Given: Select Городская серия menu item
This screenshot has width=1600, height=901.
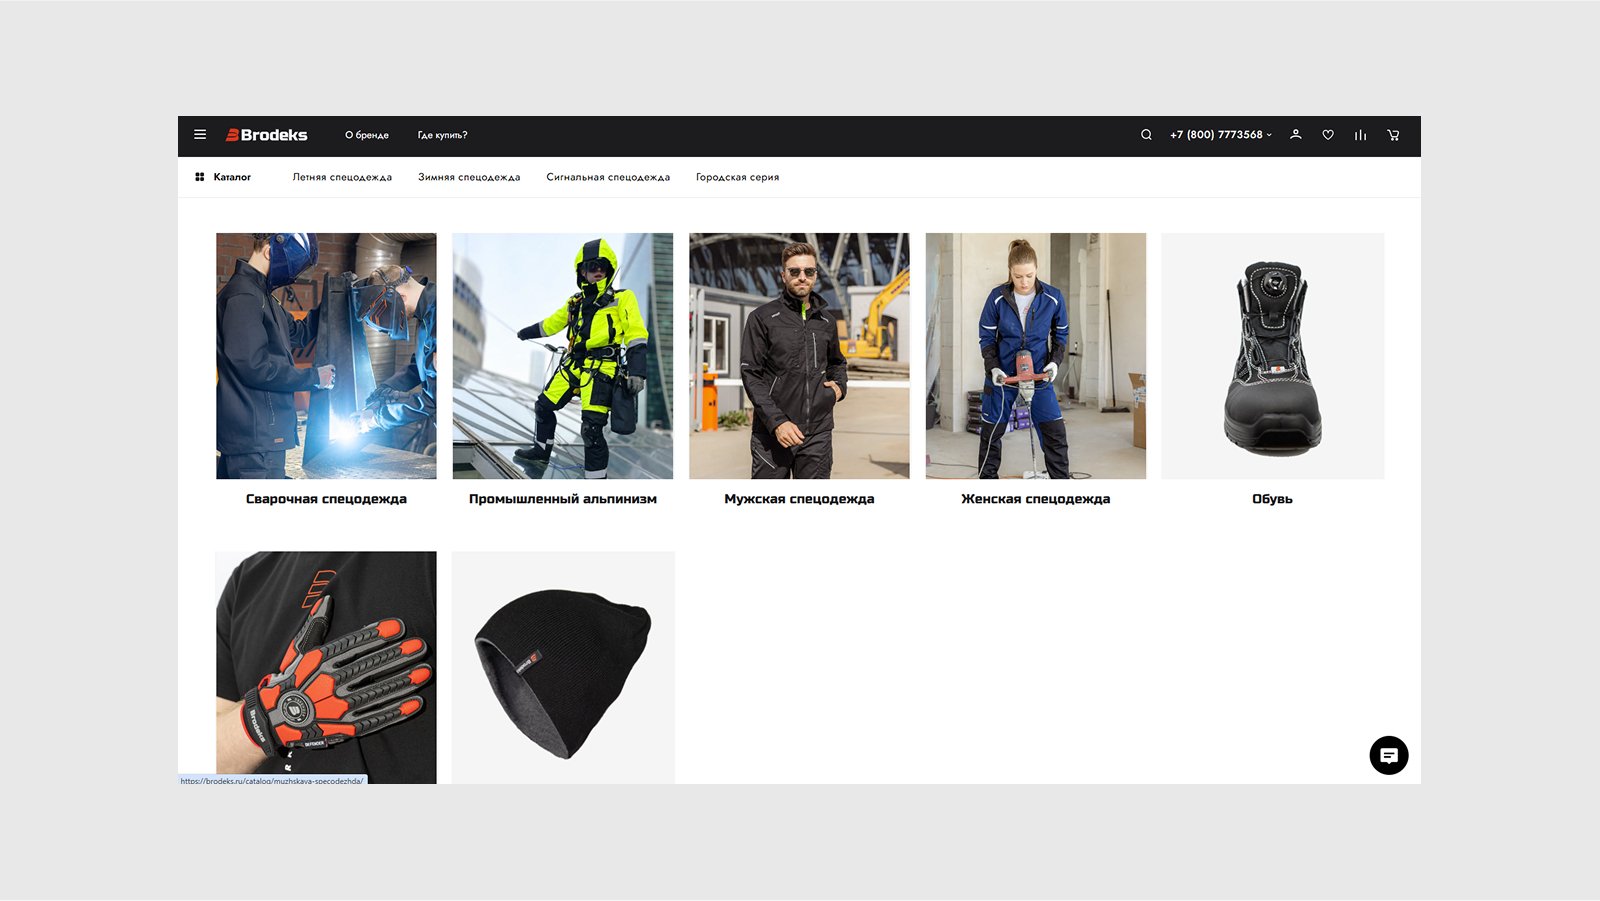Looking at the screenshot, I should click(x=737, y=177).
